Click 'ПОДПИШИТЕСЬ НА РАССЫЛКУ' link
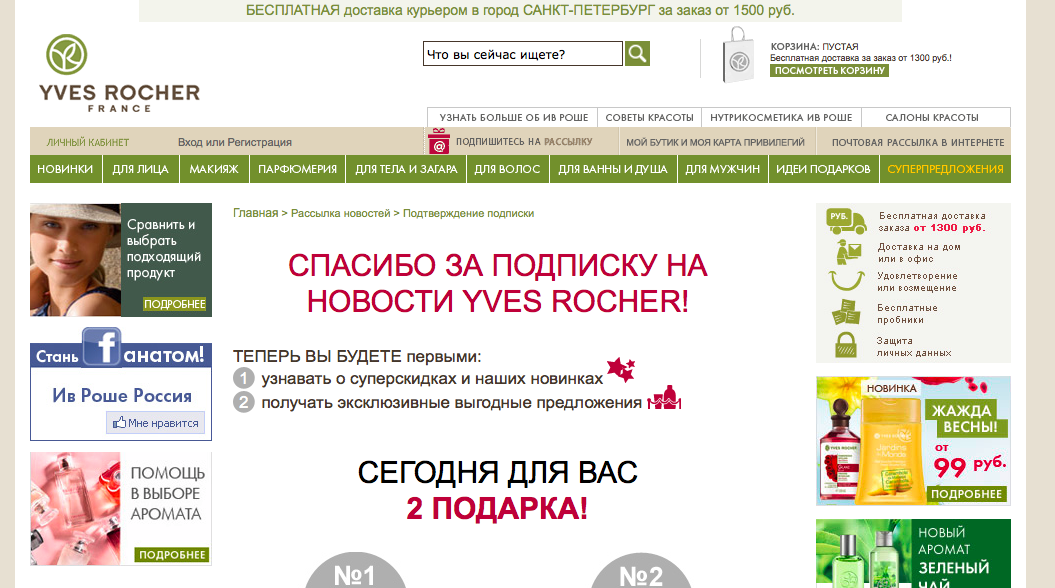The height and width of the screenshot is (588, 1055). point(524,141)
